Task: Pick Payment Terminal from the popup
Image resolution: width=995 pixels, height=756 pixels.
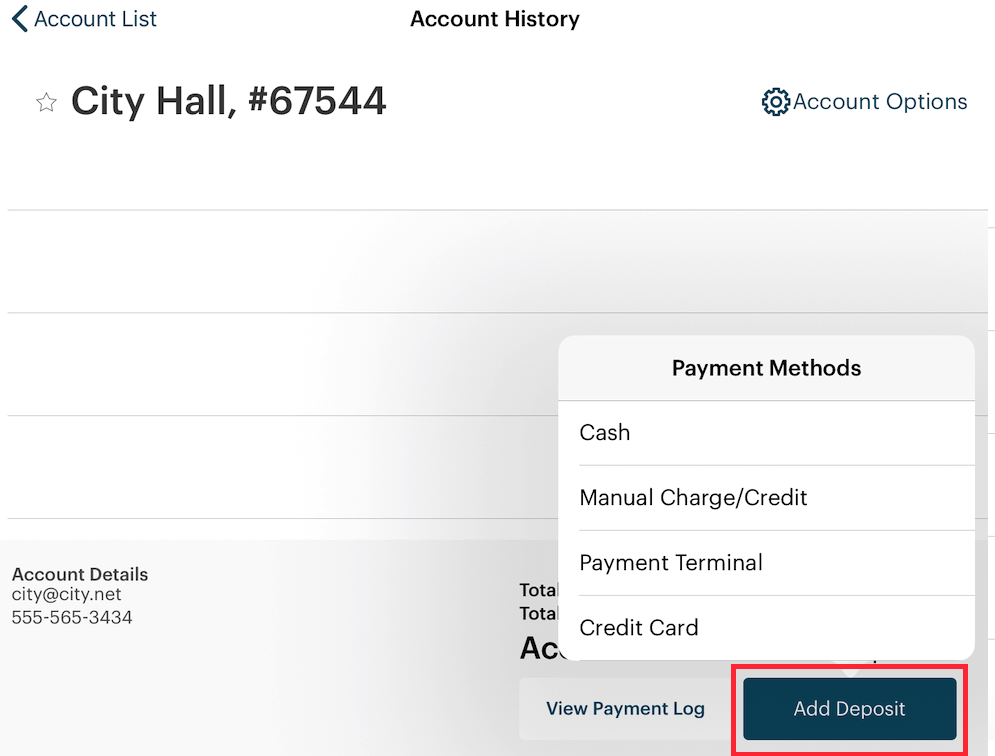Action: click(670, 562)
